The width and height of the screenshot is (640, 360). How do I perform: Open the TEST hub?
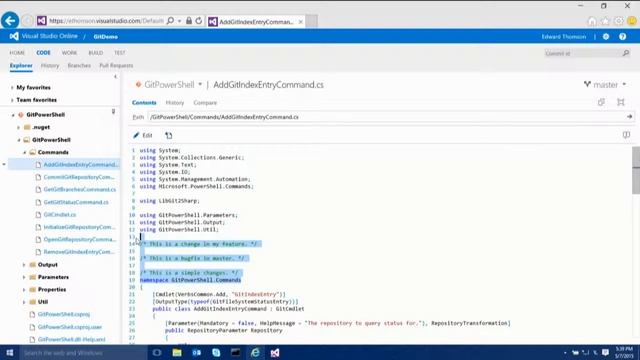(x=120, y=53)
